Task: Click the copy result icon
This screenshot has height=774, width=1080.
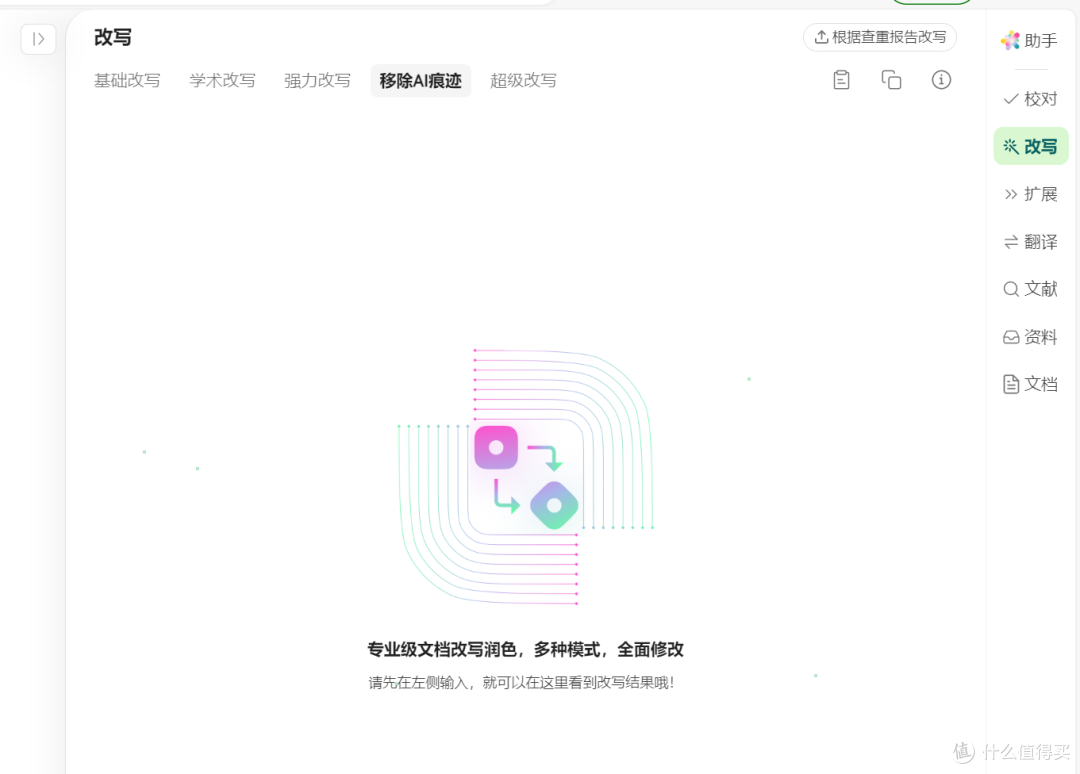Action: click(891, 79)
